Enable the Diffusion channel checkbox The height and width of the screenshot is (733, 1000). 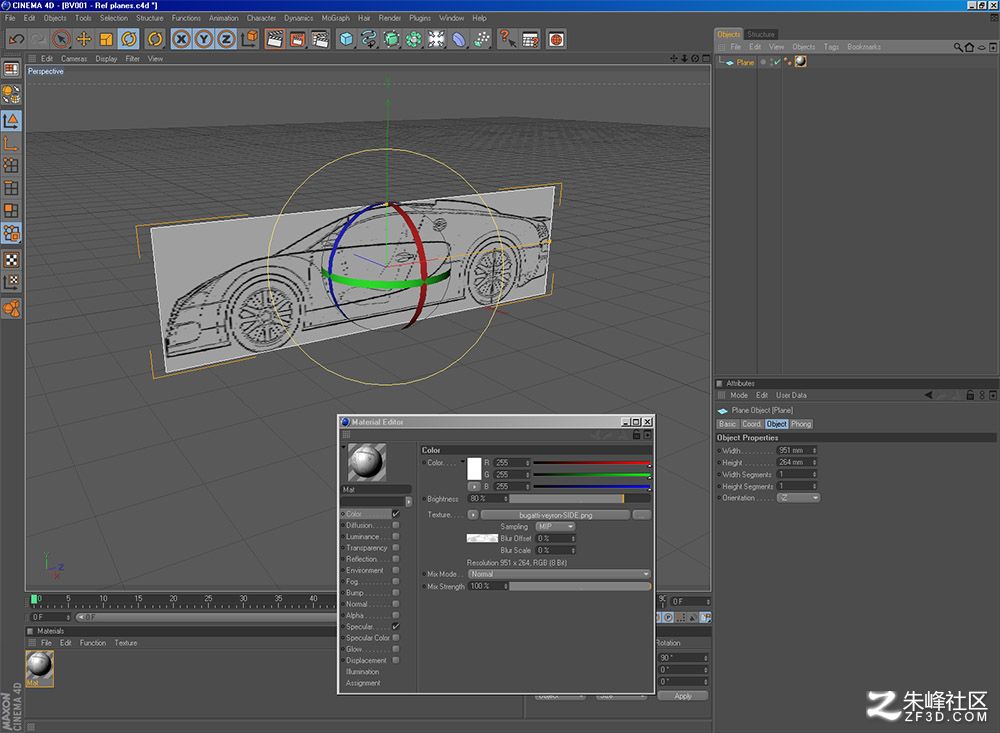point(396,526)
